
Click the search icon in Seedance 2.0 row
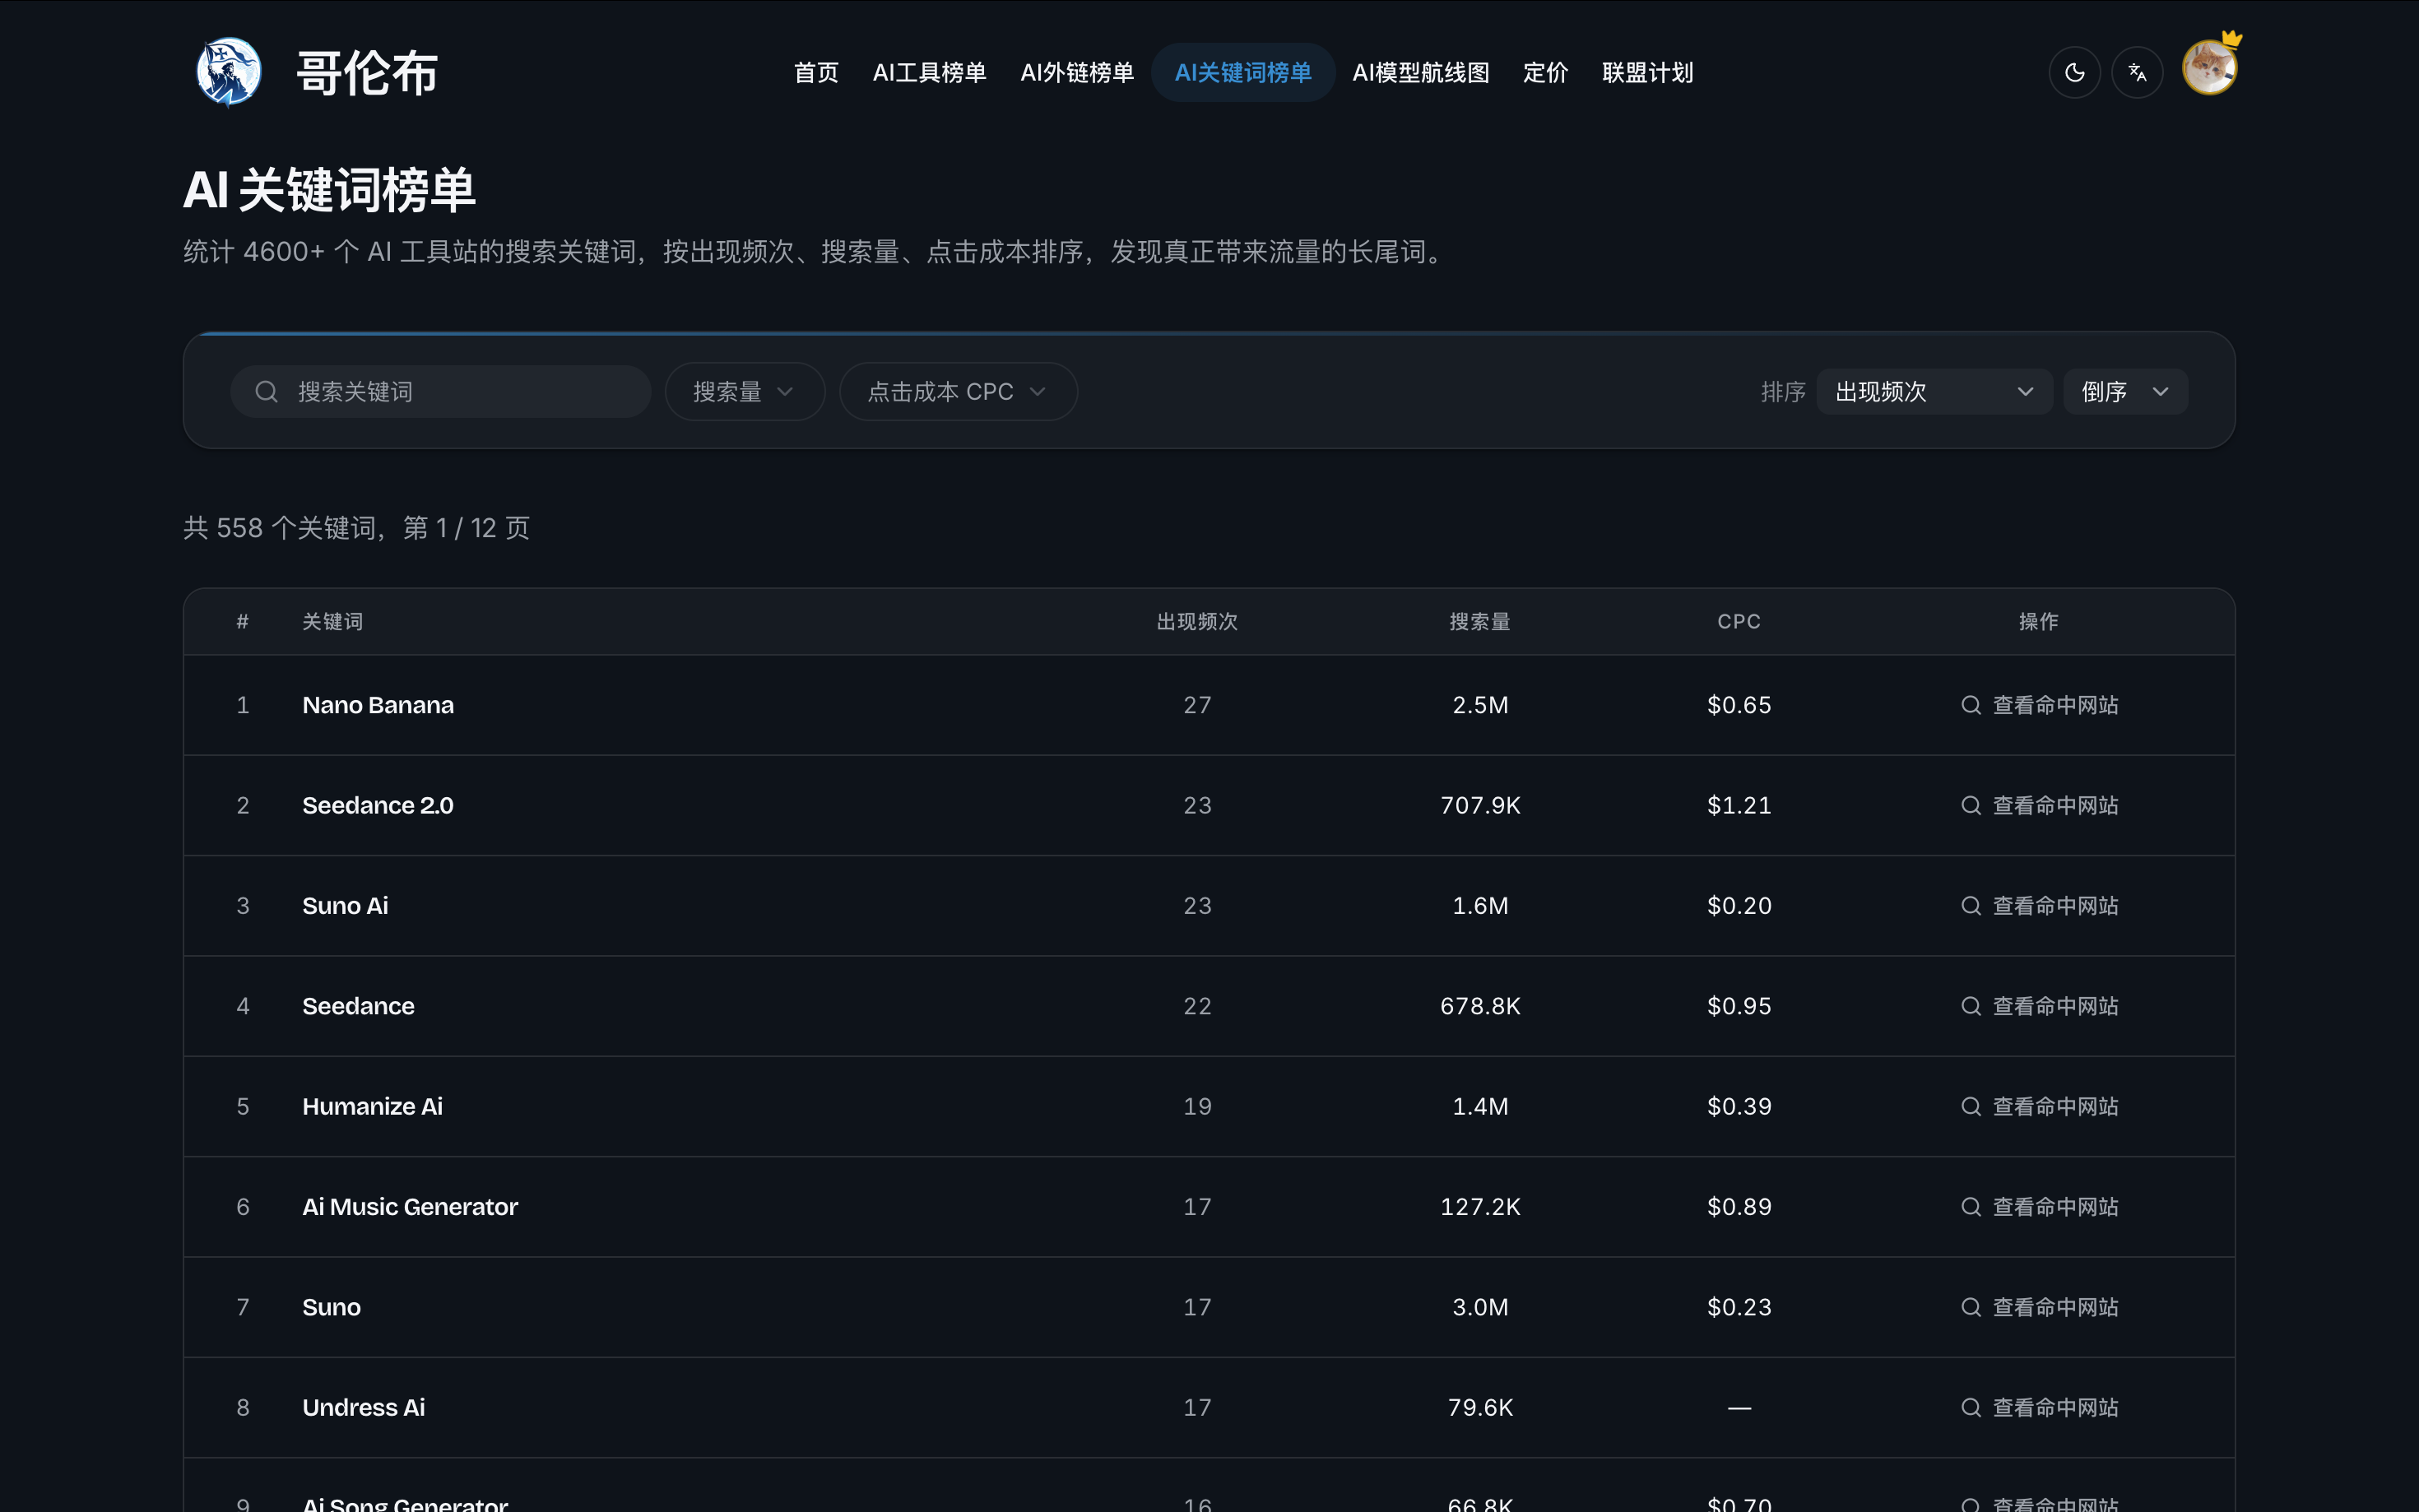(1971, 805)
